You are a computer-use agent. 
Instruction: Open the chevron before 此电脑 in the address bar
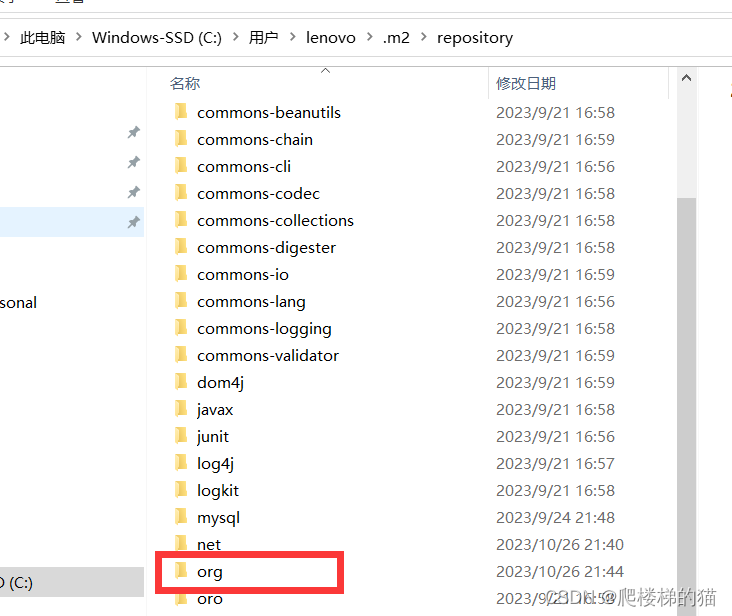pyautogui.click(x=7, y=36)
